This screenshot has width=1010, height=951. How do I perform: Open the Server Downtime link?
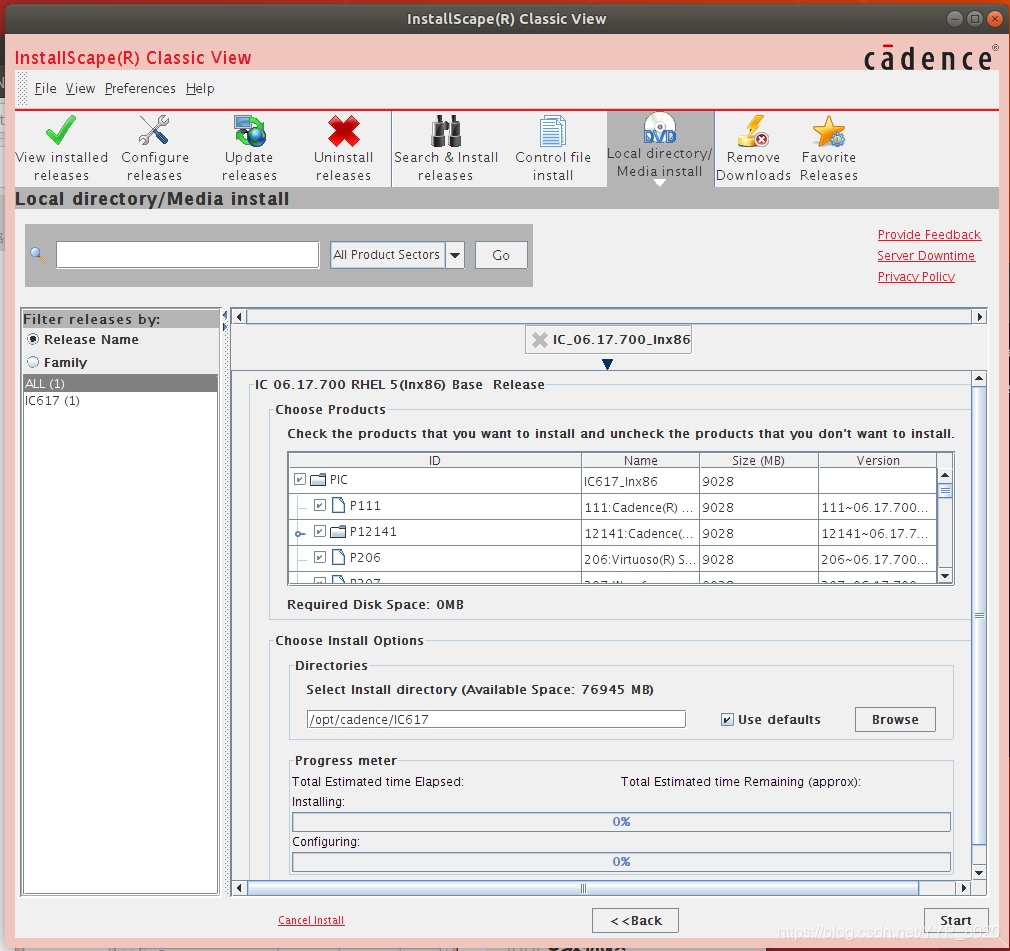tap(926, 256)
